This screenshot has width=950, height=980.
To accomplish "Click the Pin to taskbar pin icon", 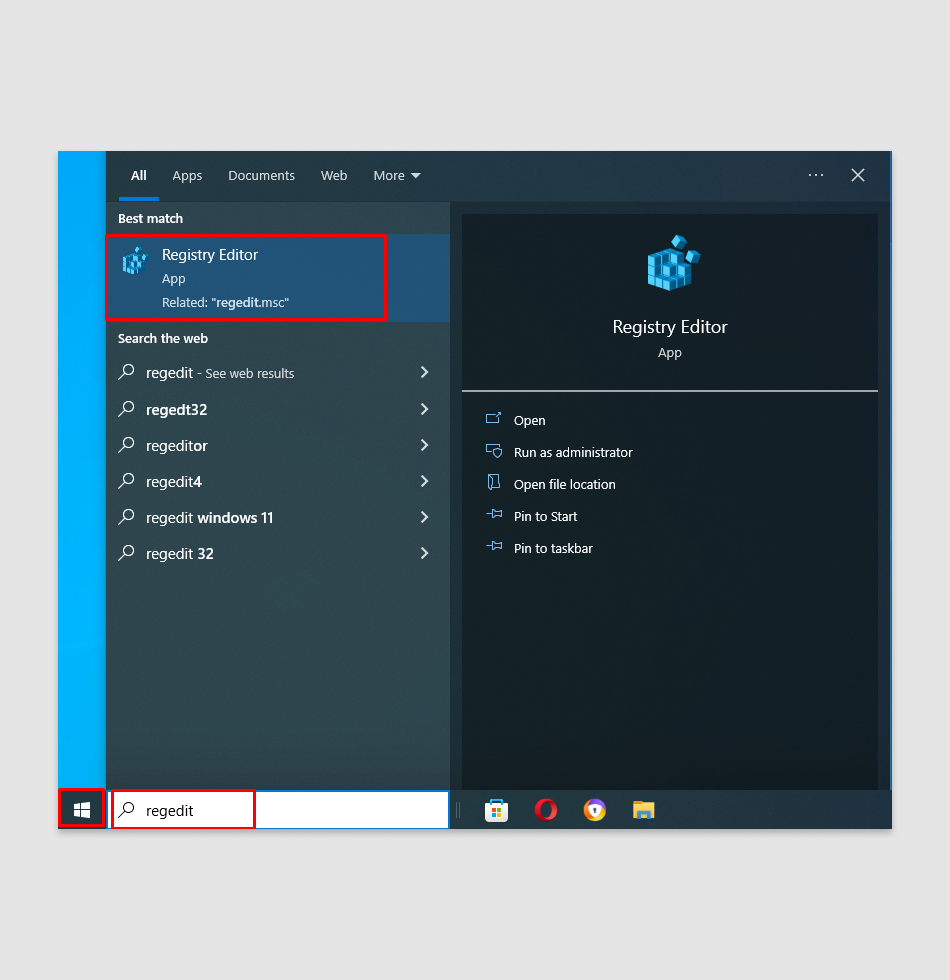I will tap(494, 546).
